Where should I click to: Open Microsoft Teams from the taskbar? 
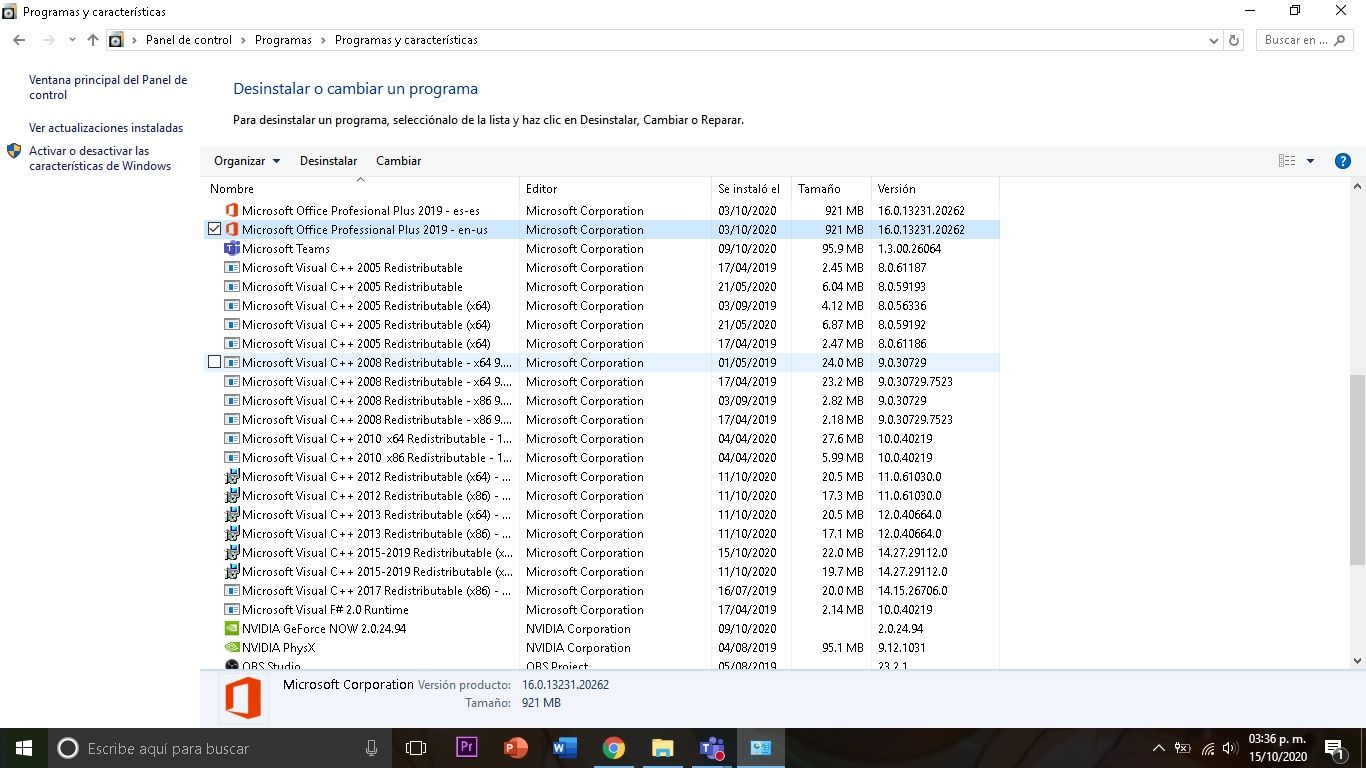(712, 748)
